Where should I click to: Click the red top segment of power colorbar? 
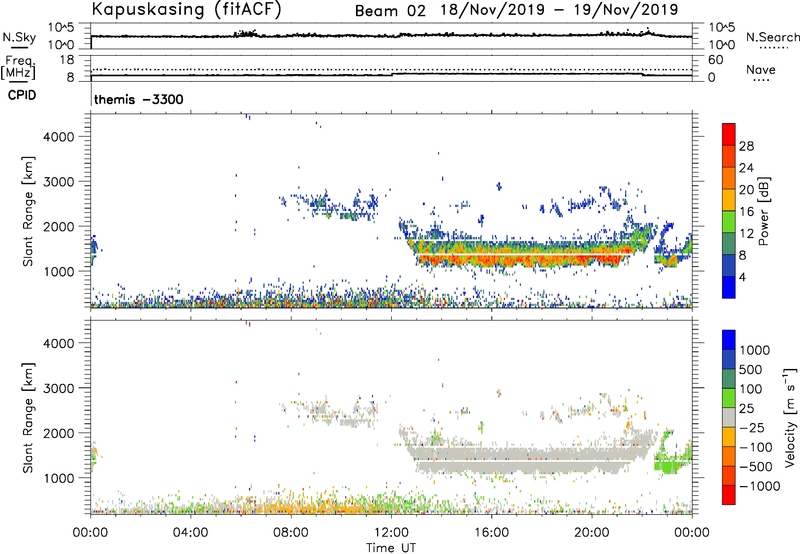click(x=729, y=134)
